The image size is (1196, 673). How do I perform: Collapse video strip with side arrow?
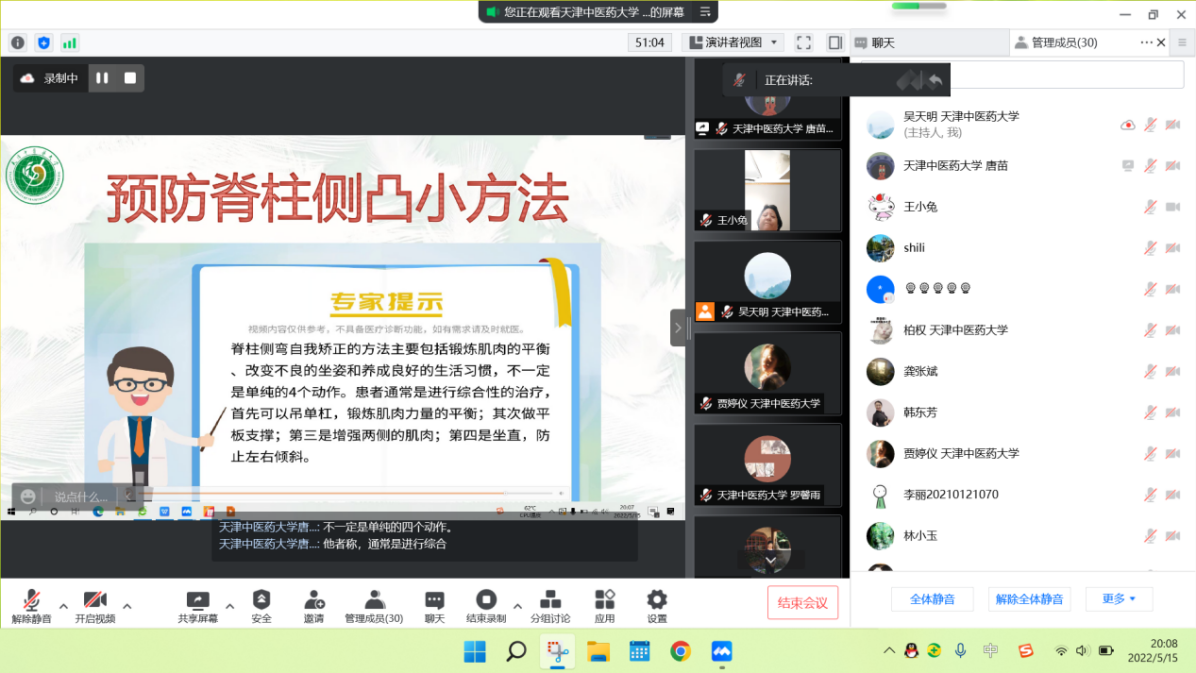[677, 328]
